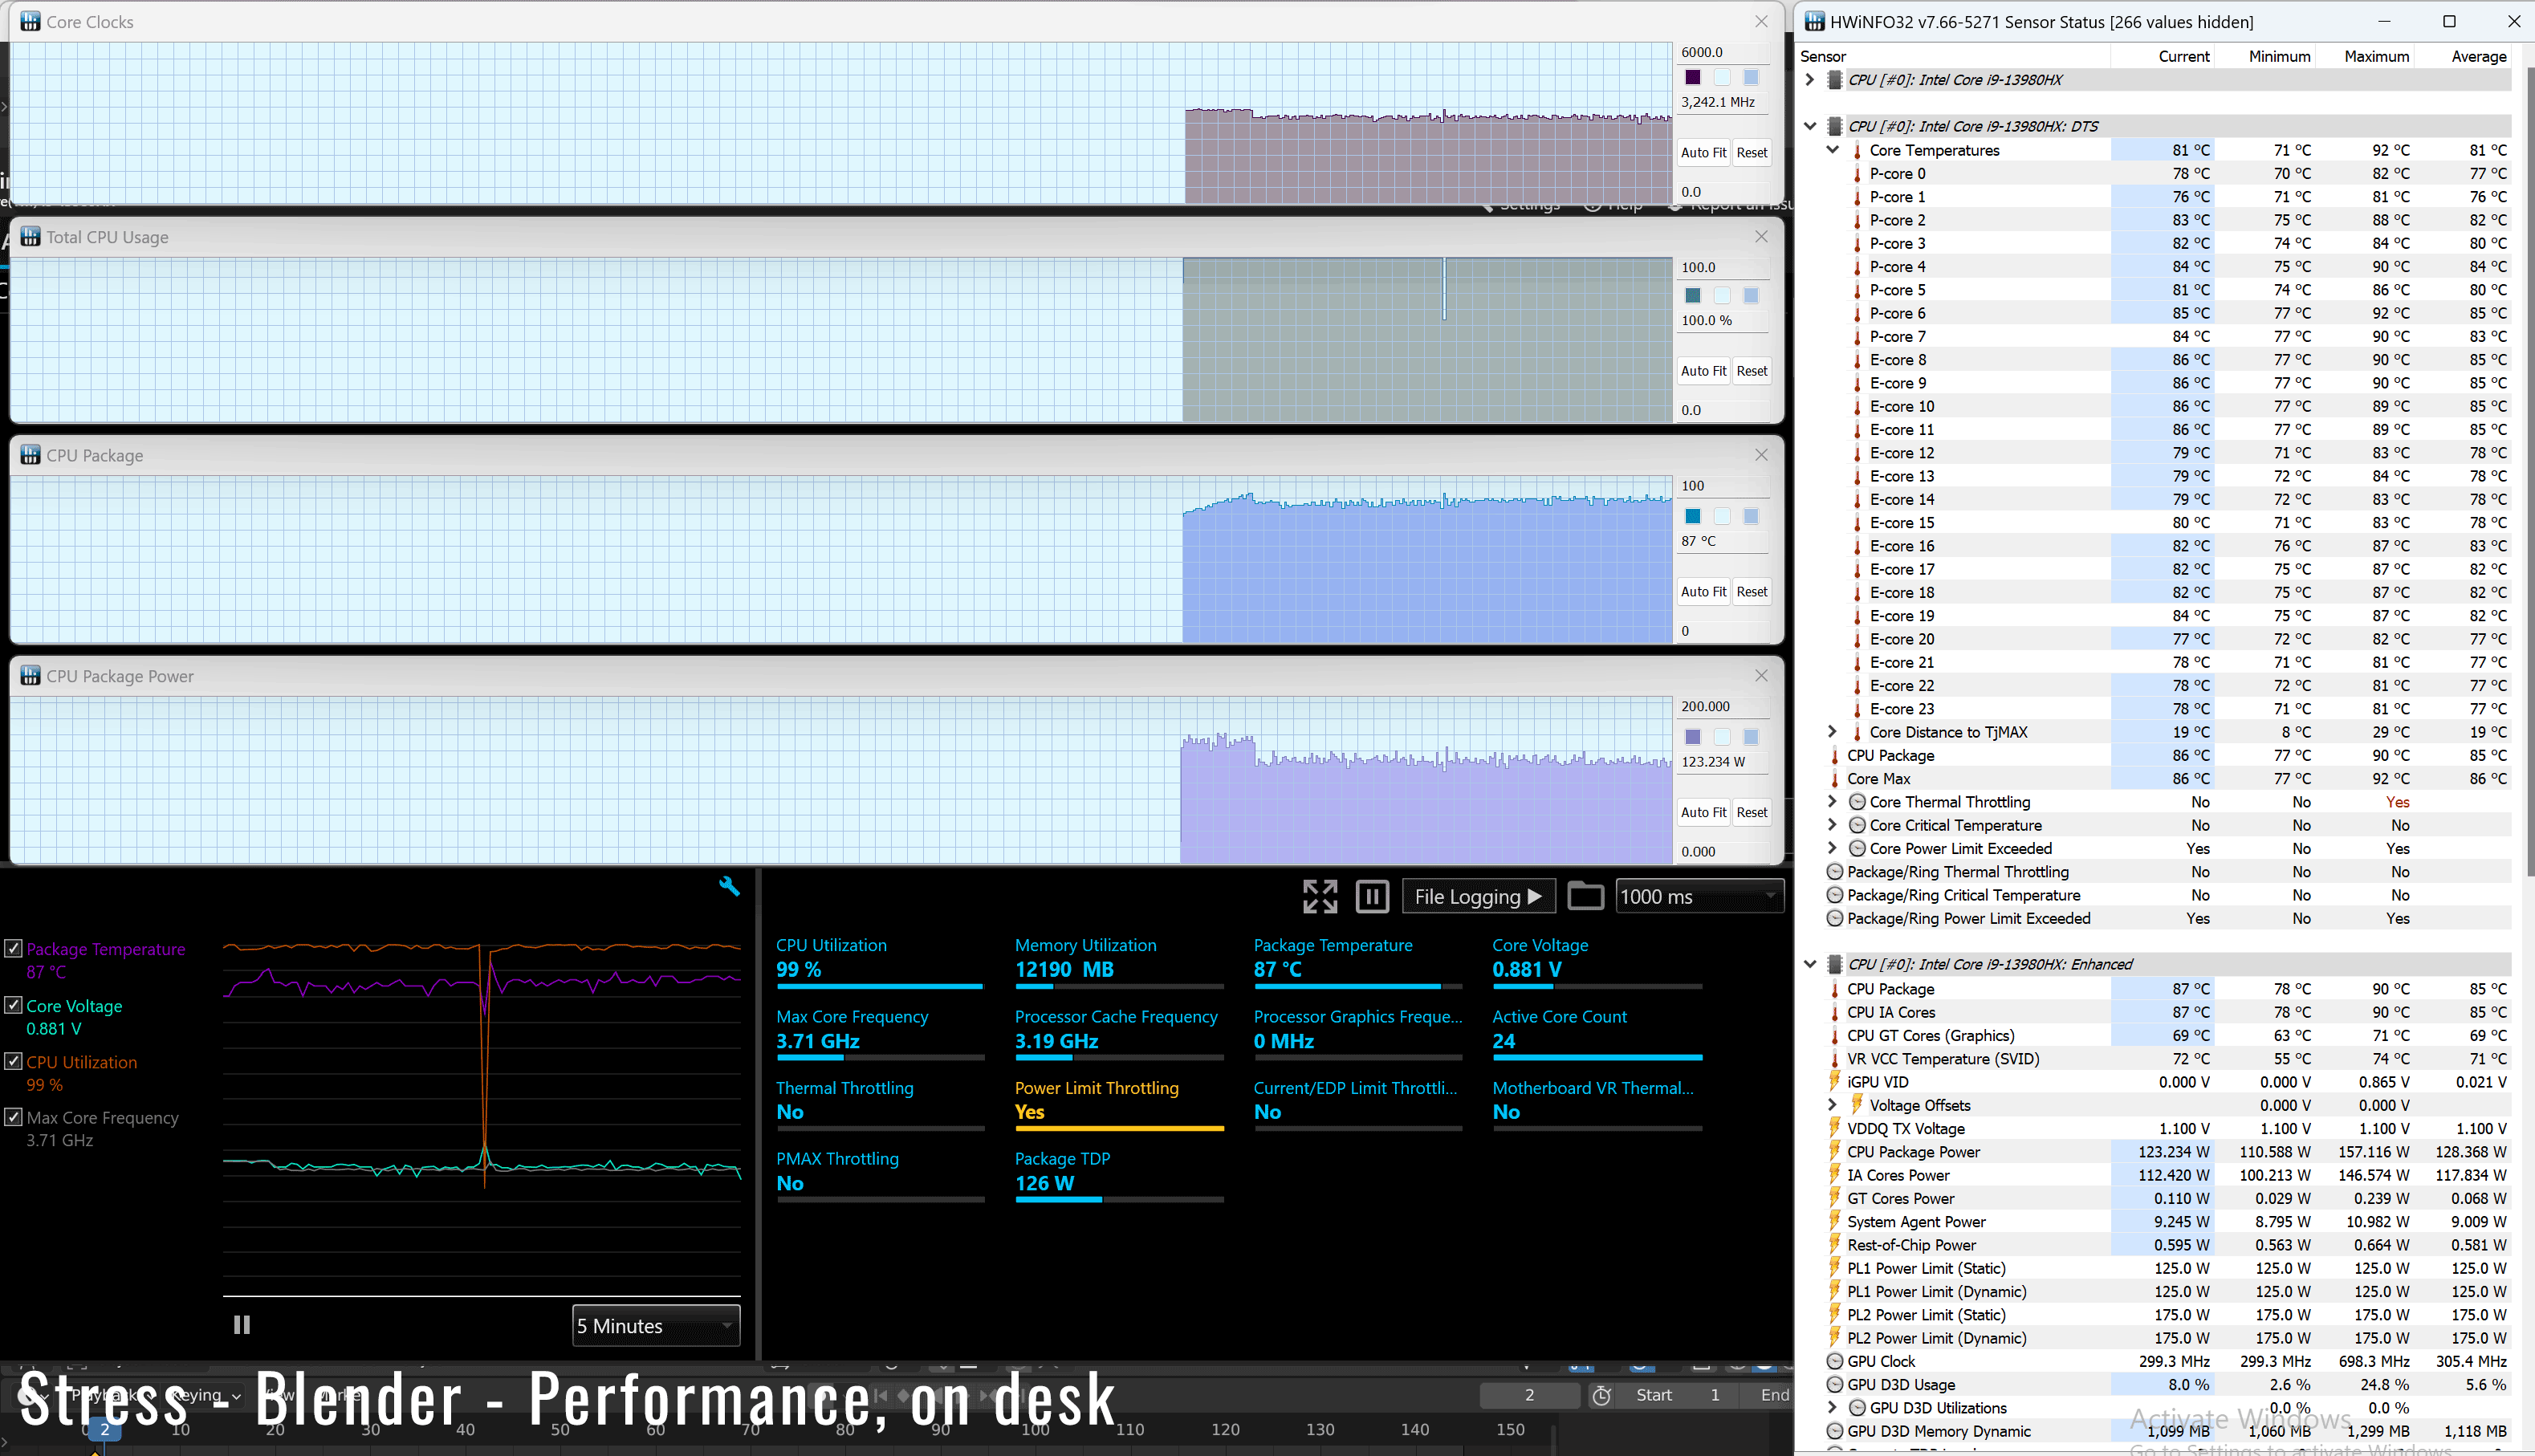Uncheck Core Voltage graph checkbox
Screen dimensions: 2535x1456
pyautogui.click(x=14, y=1005)
